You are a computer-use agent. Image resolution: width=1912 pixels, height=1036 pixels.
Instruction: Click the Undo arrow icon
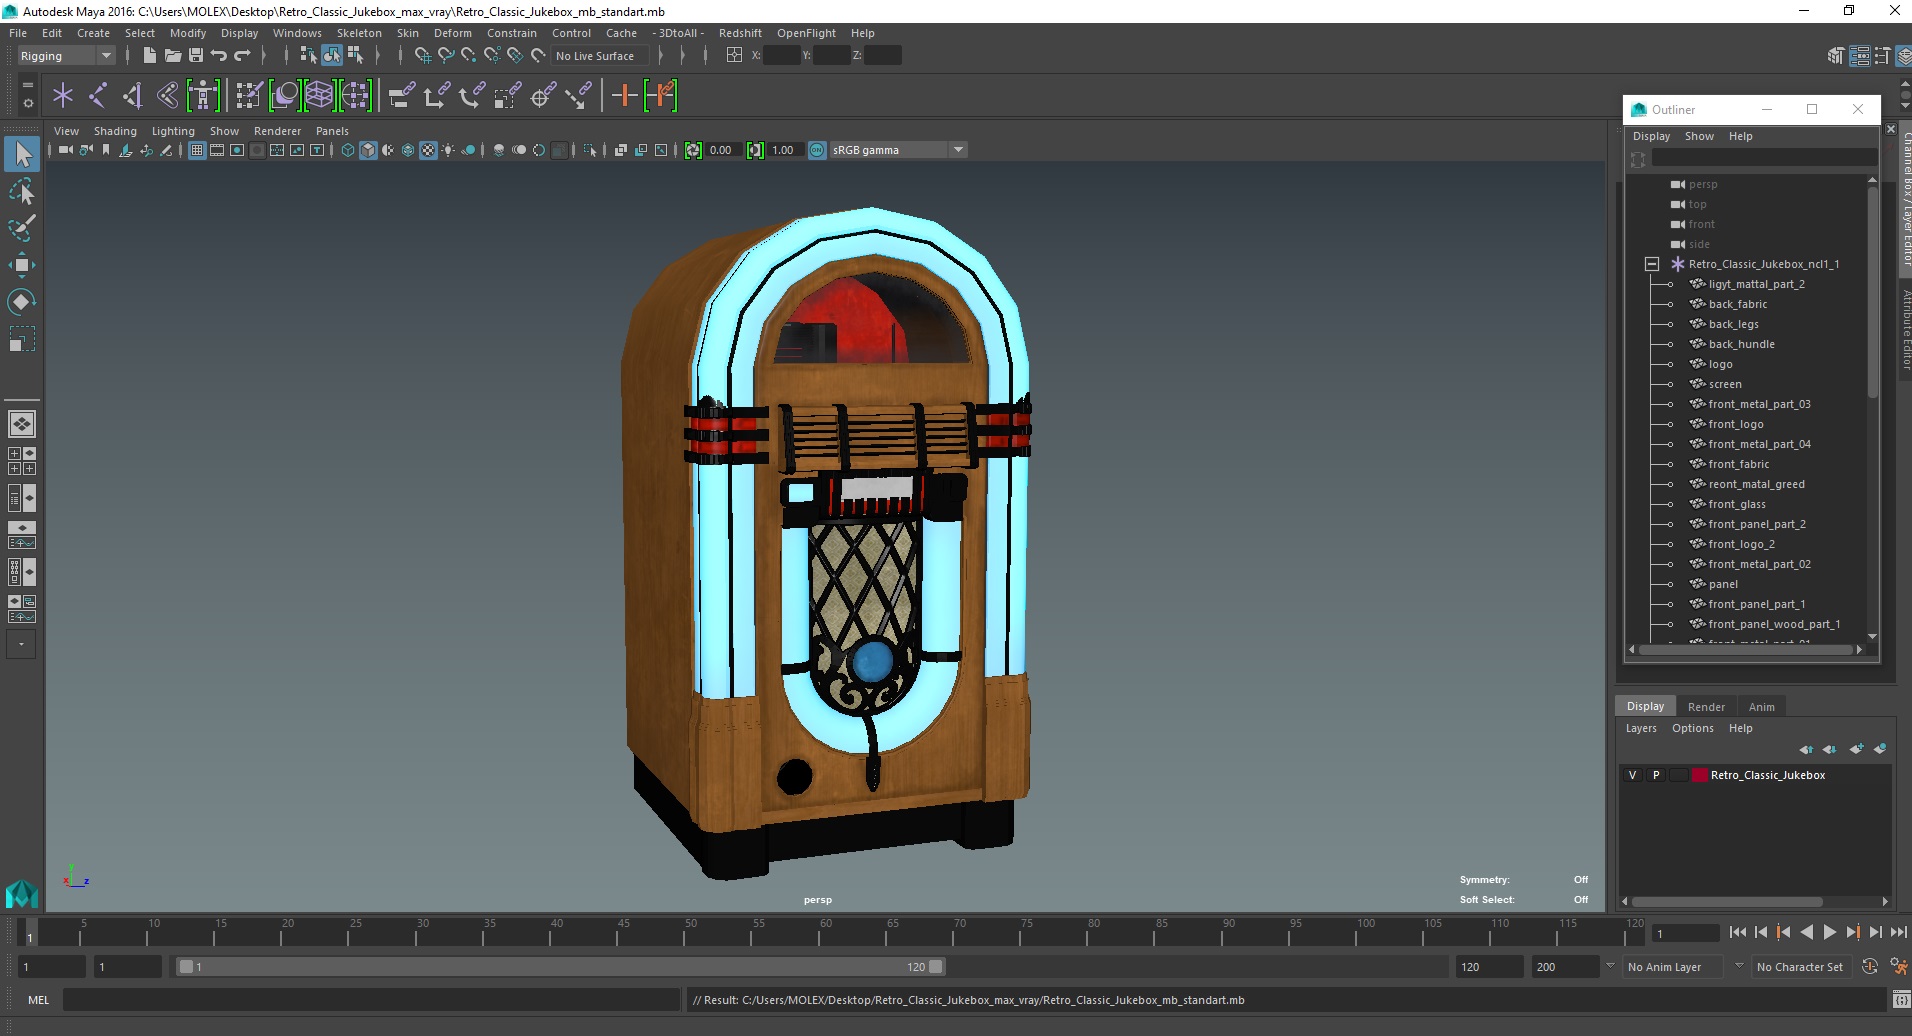tap(219, 56)
